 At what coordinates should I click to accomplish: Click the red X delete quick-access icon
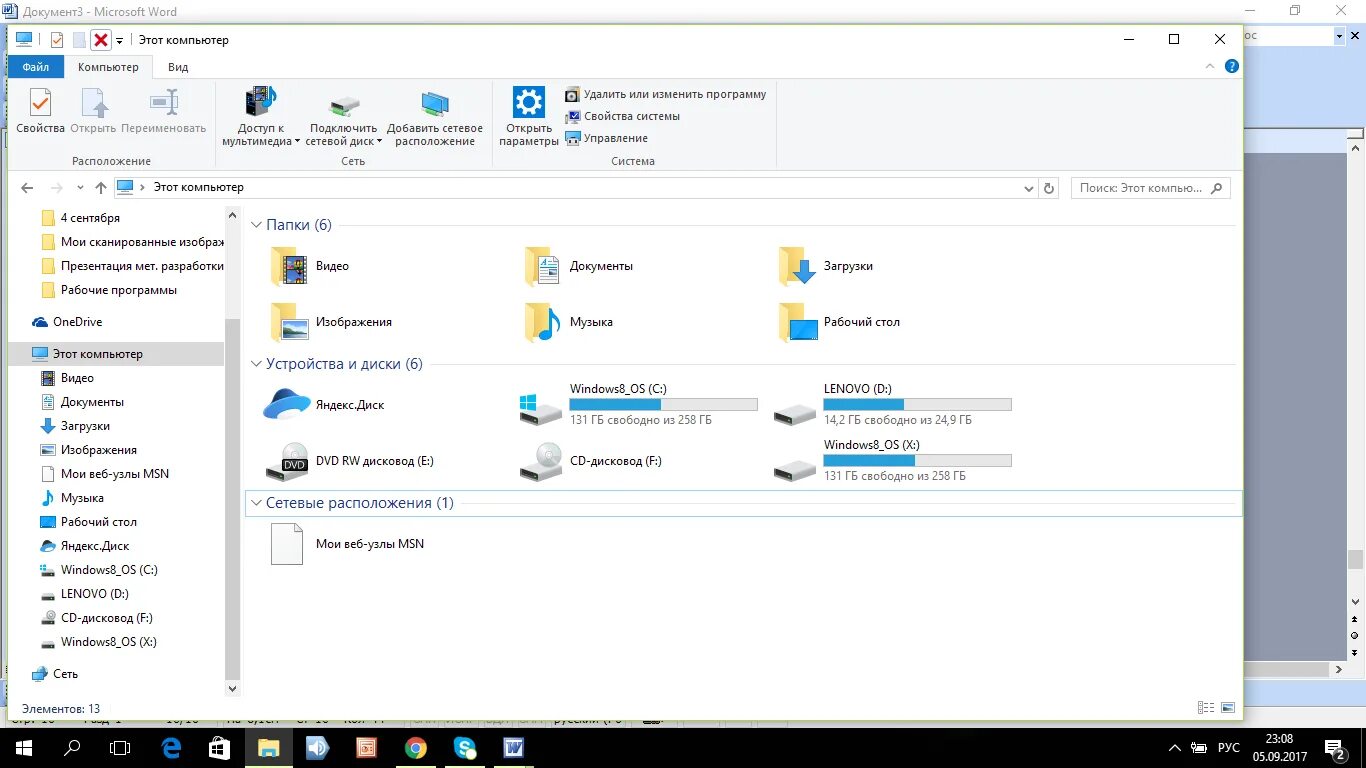tap(101, 40)
